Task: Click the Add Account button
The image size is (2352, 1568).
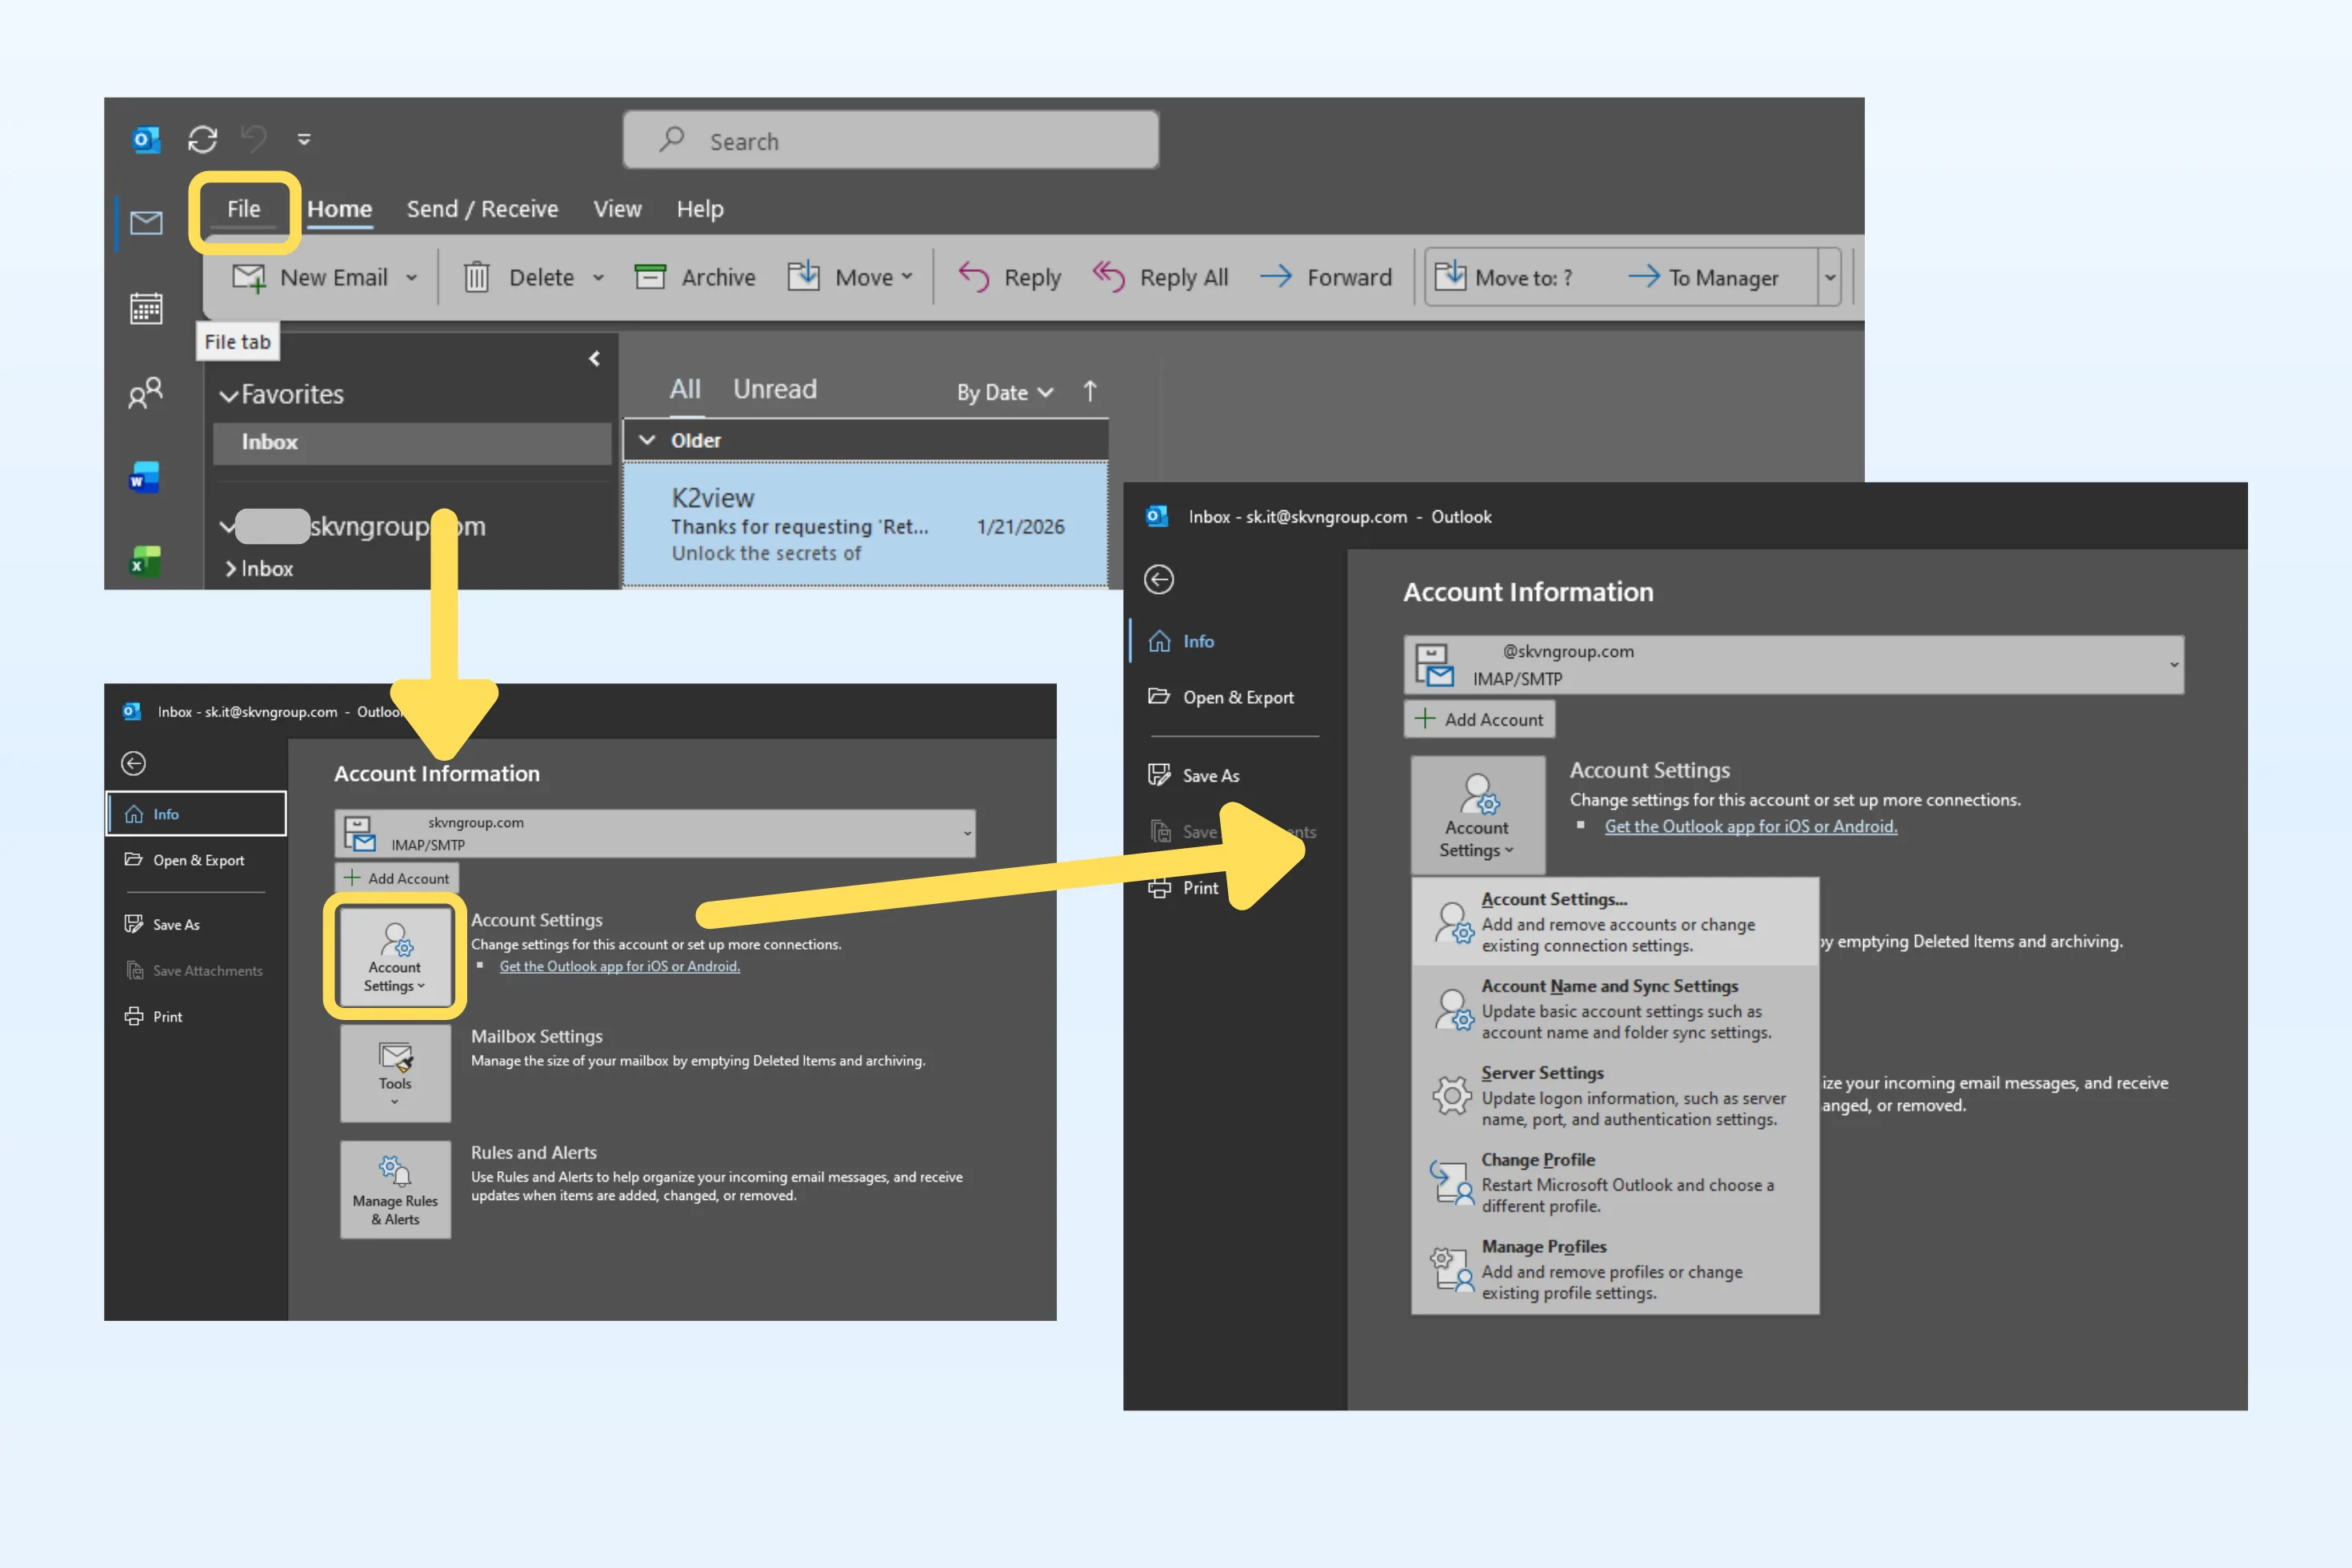Action: coord(1479,719)
